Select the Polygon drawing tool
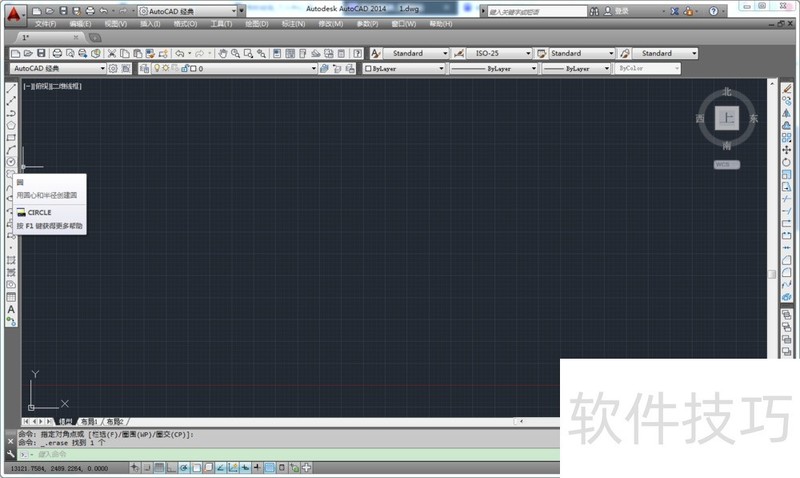The width and height of the screenshot is (800, 478). (x=11, y=125)
